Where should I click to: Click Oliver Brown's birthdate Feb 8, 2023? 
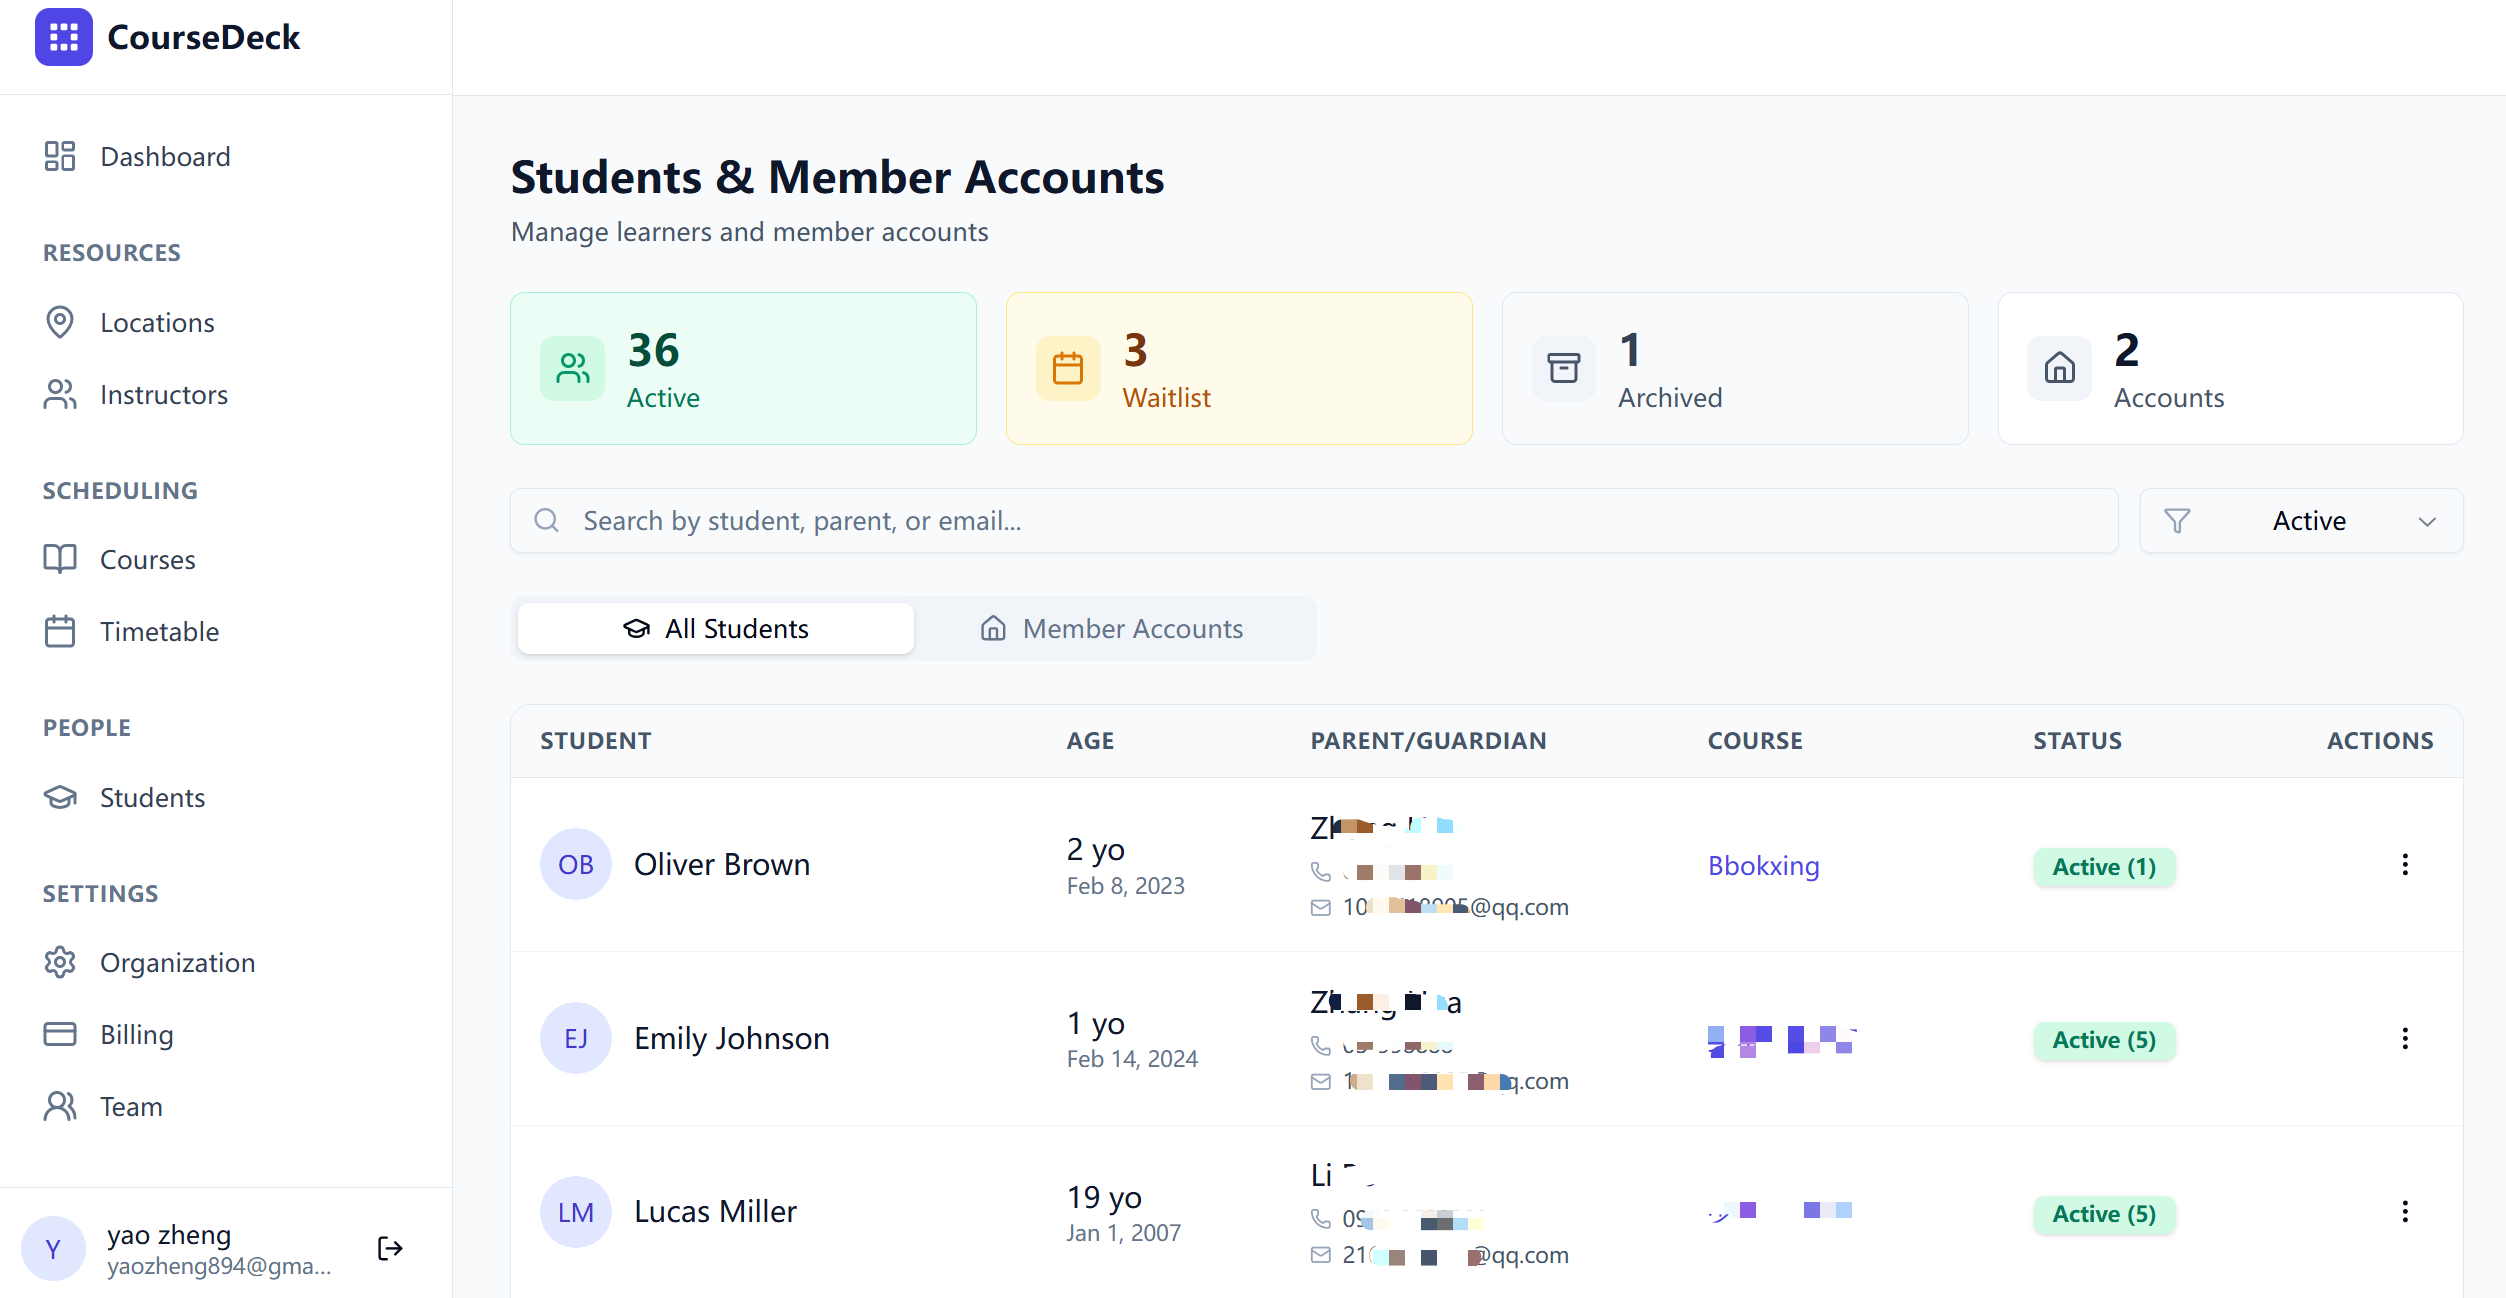[x=1125, y=886]
